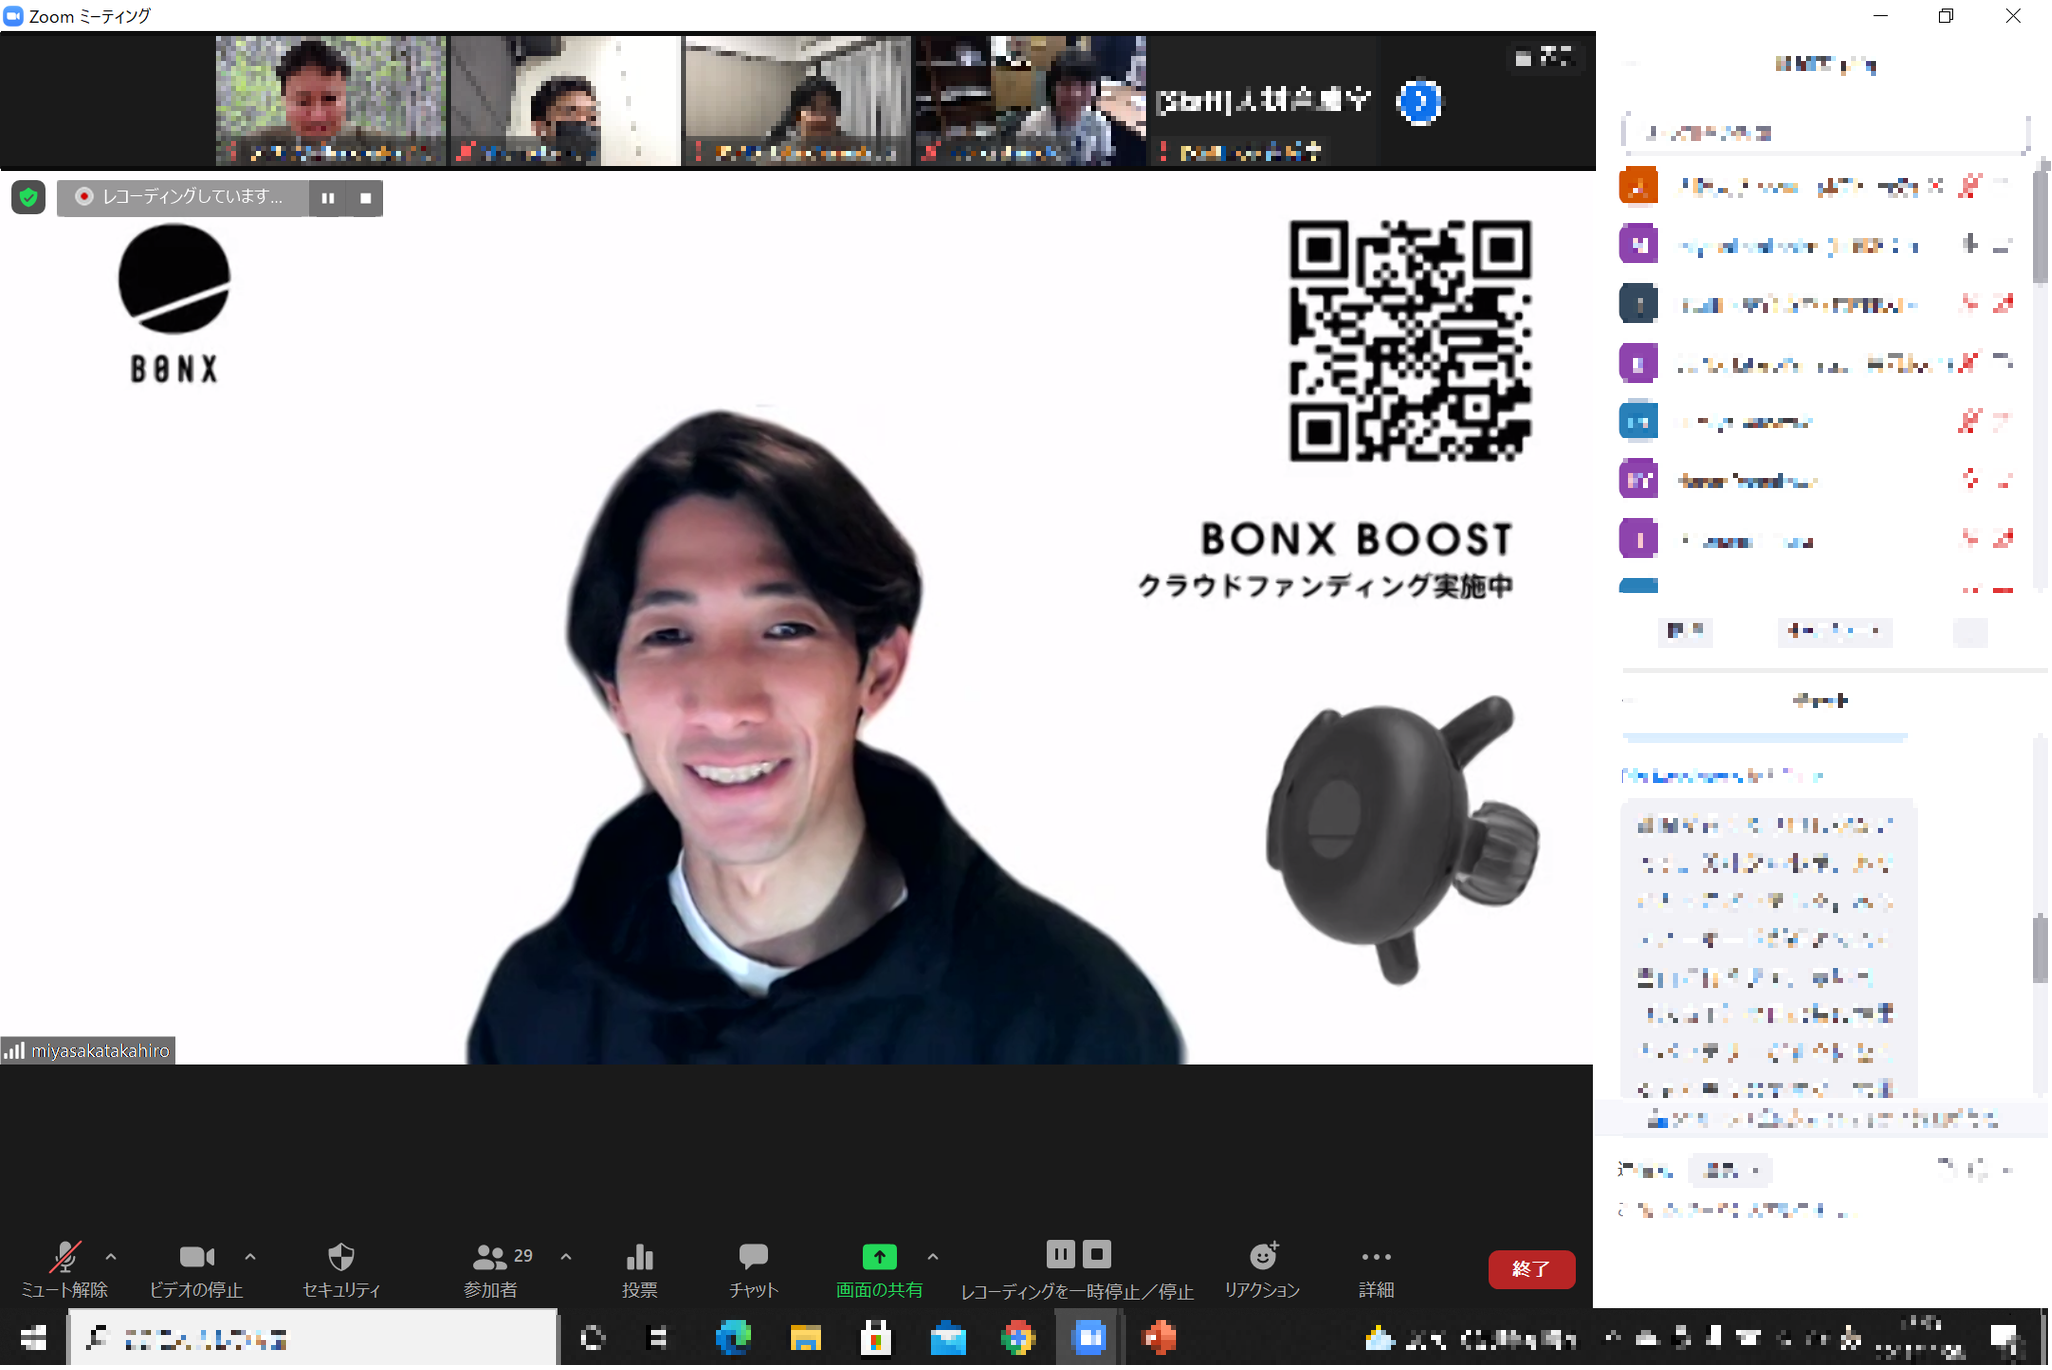Open the Polling (投票) icon
Viewport: 2052px width, 1370px height.
(x=639, y=1257)
